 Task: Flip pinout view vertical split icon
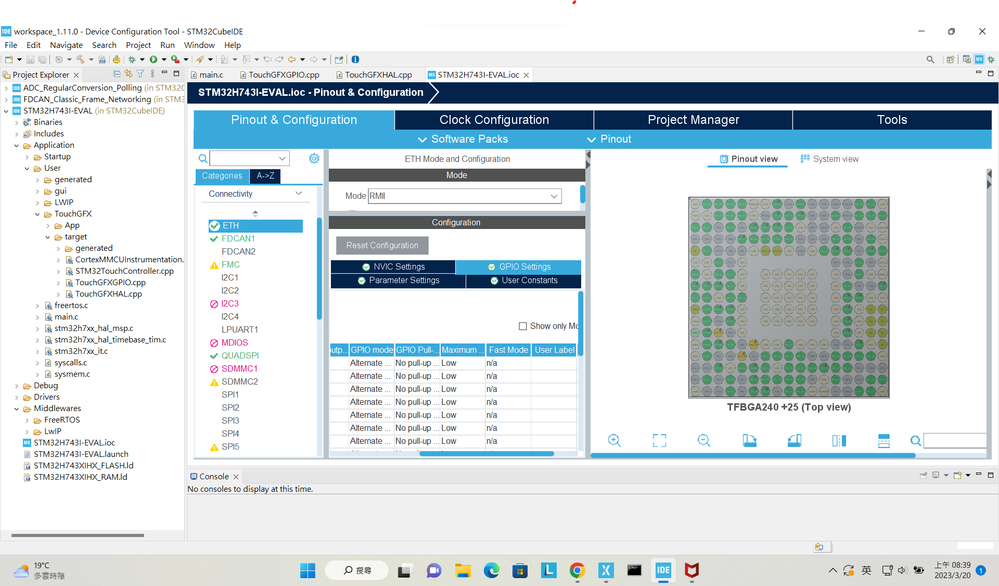click(839, 440)
